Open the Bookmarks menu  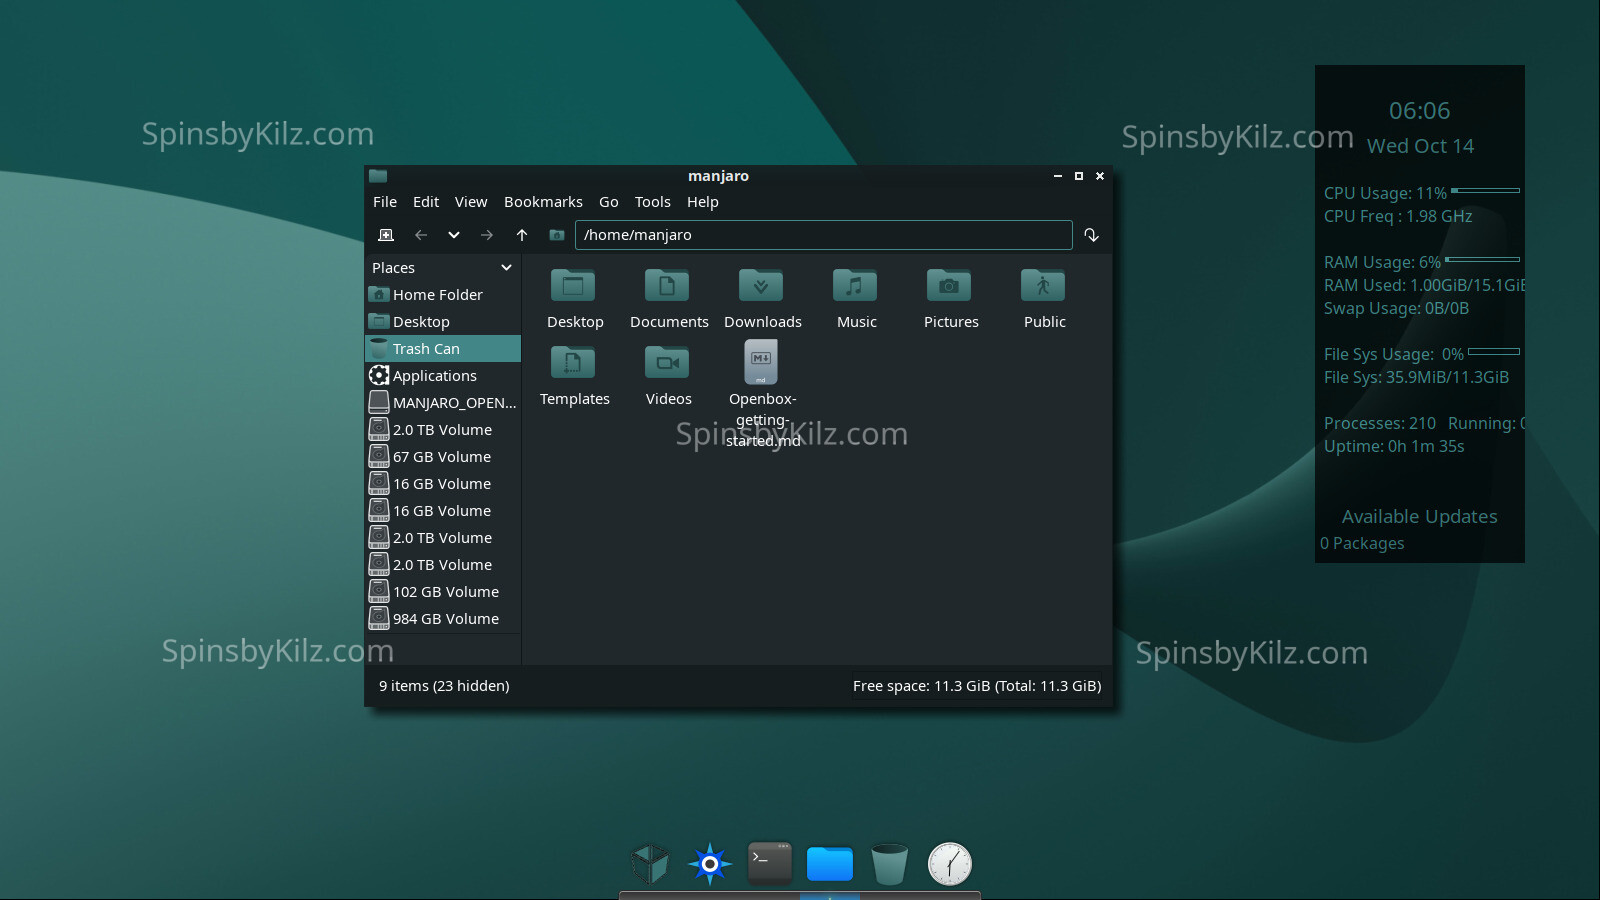543,202
